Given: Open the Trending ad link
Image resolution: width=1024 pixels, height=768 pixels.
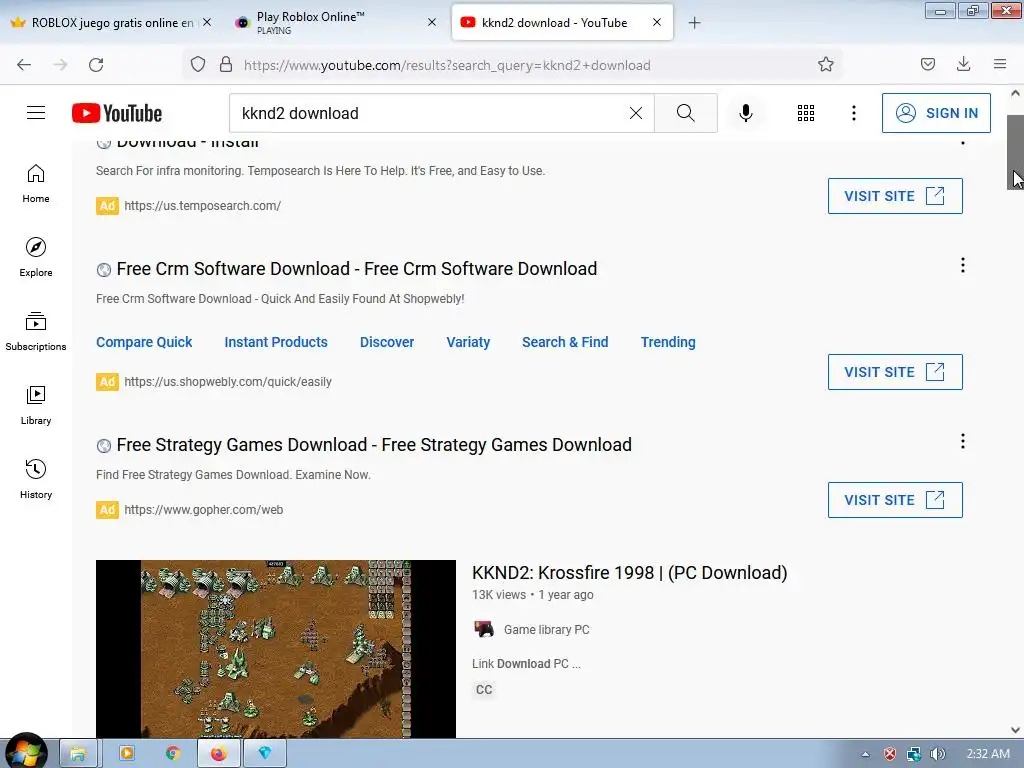Looking at the screenshot, I should (668, 342).
